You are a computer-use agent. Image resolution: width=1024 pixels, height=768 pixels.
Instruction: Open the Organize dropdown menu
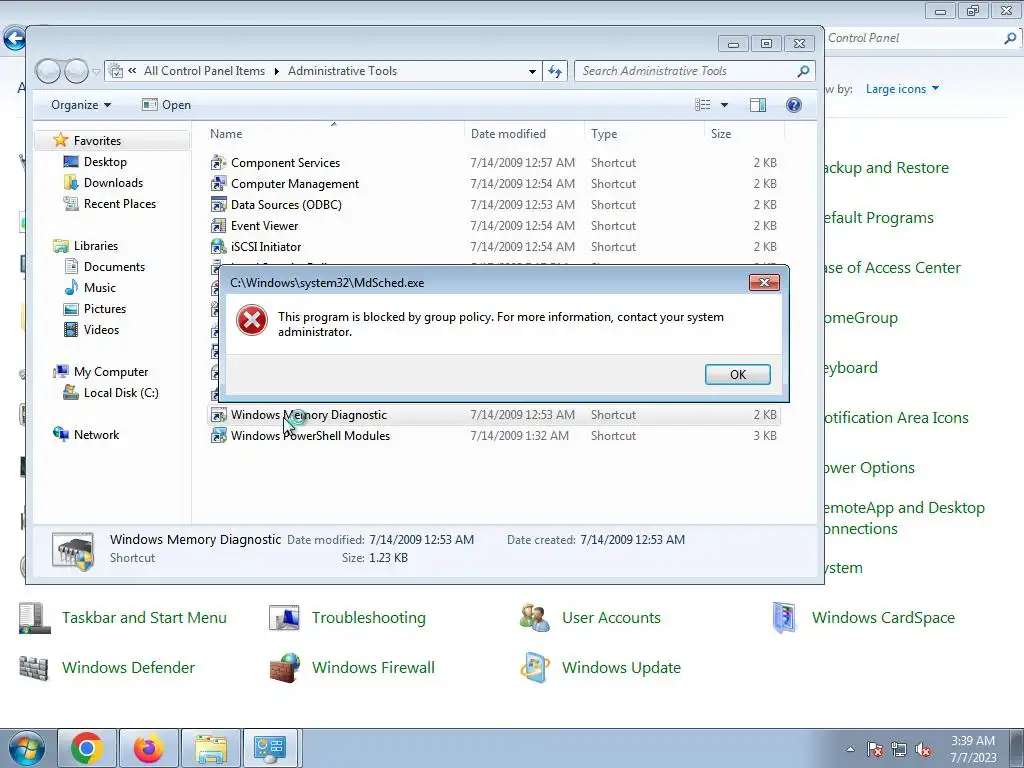coord(81,104)
